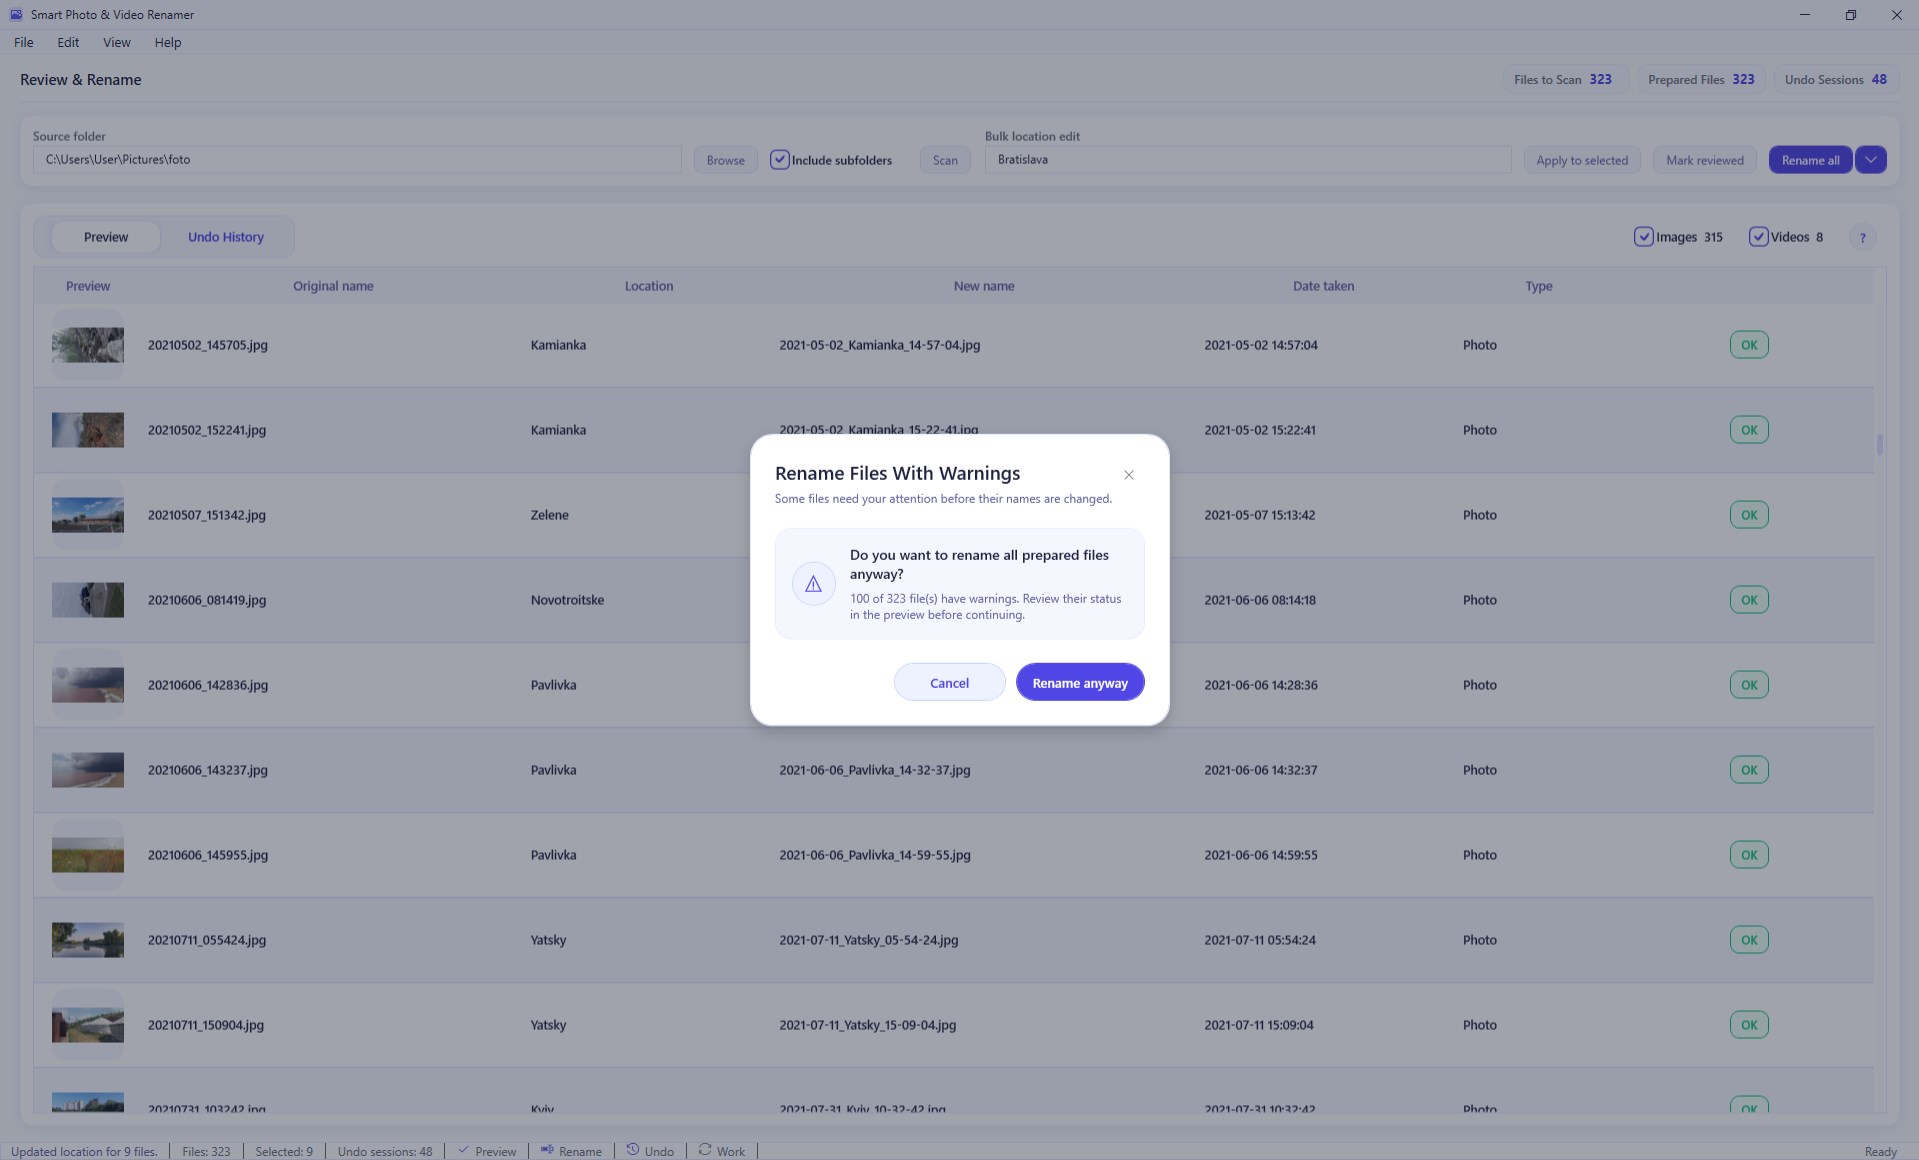Open the Help menu
1919x1160 pixels.
168,43
